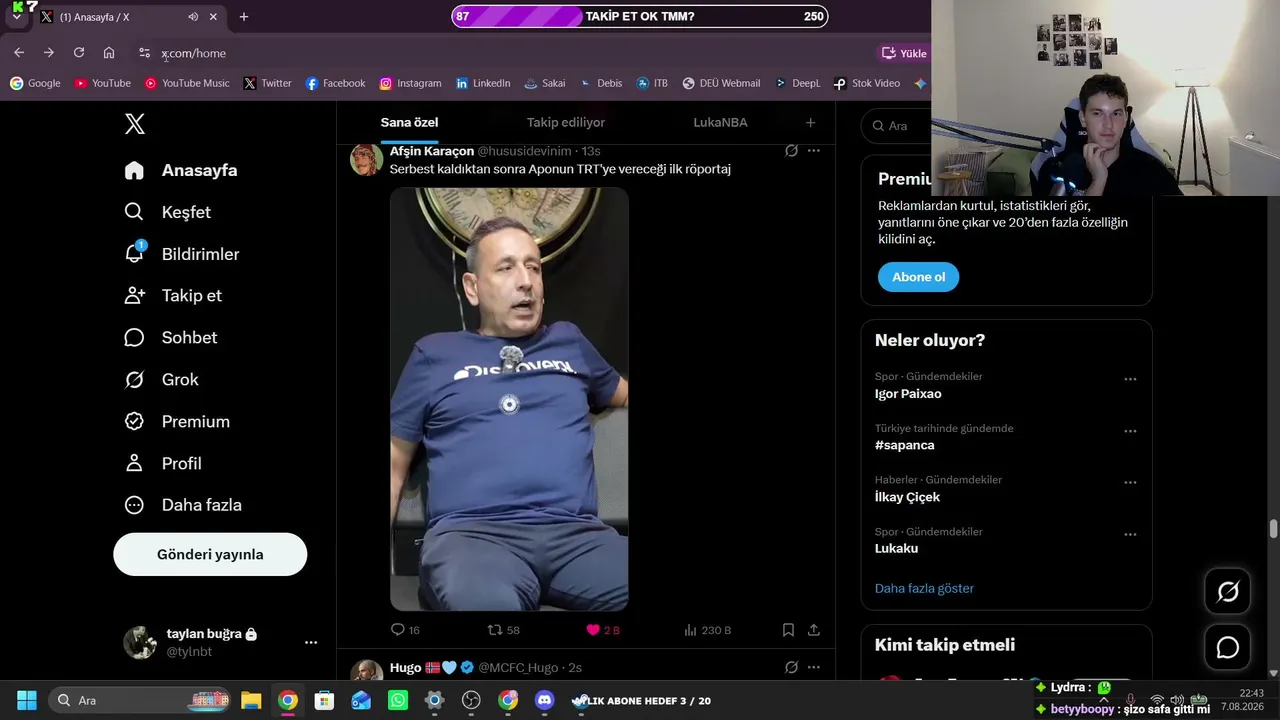1280x720 pixels.
Task: Click the Daha fazla göster link
Action: tap(924, 588)
